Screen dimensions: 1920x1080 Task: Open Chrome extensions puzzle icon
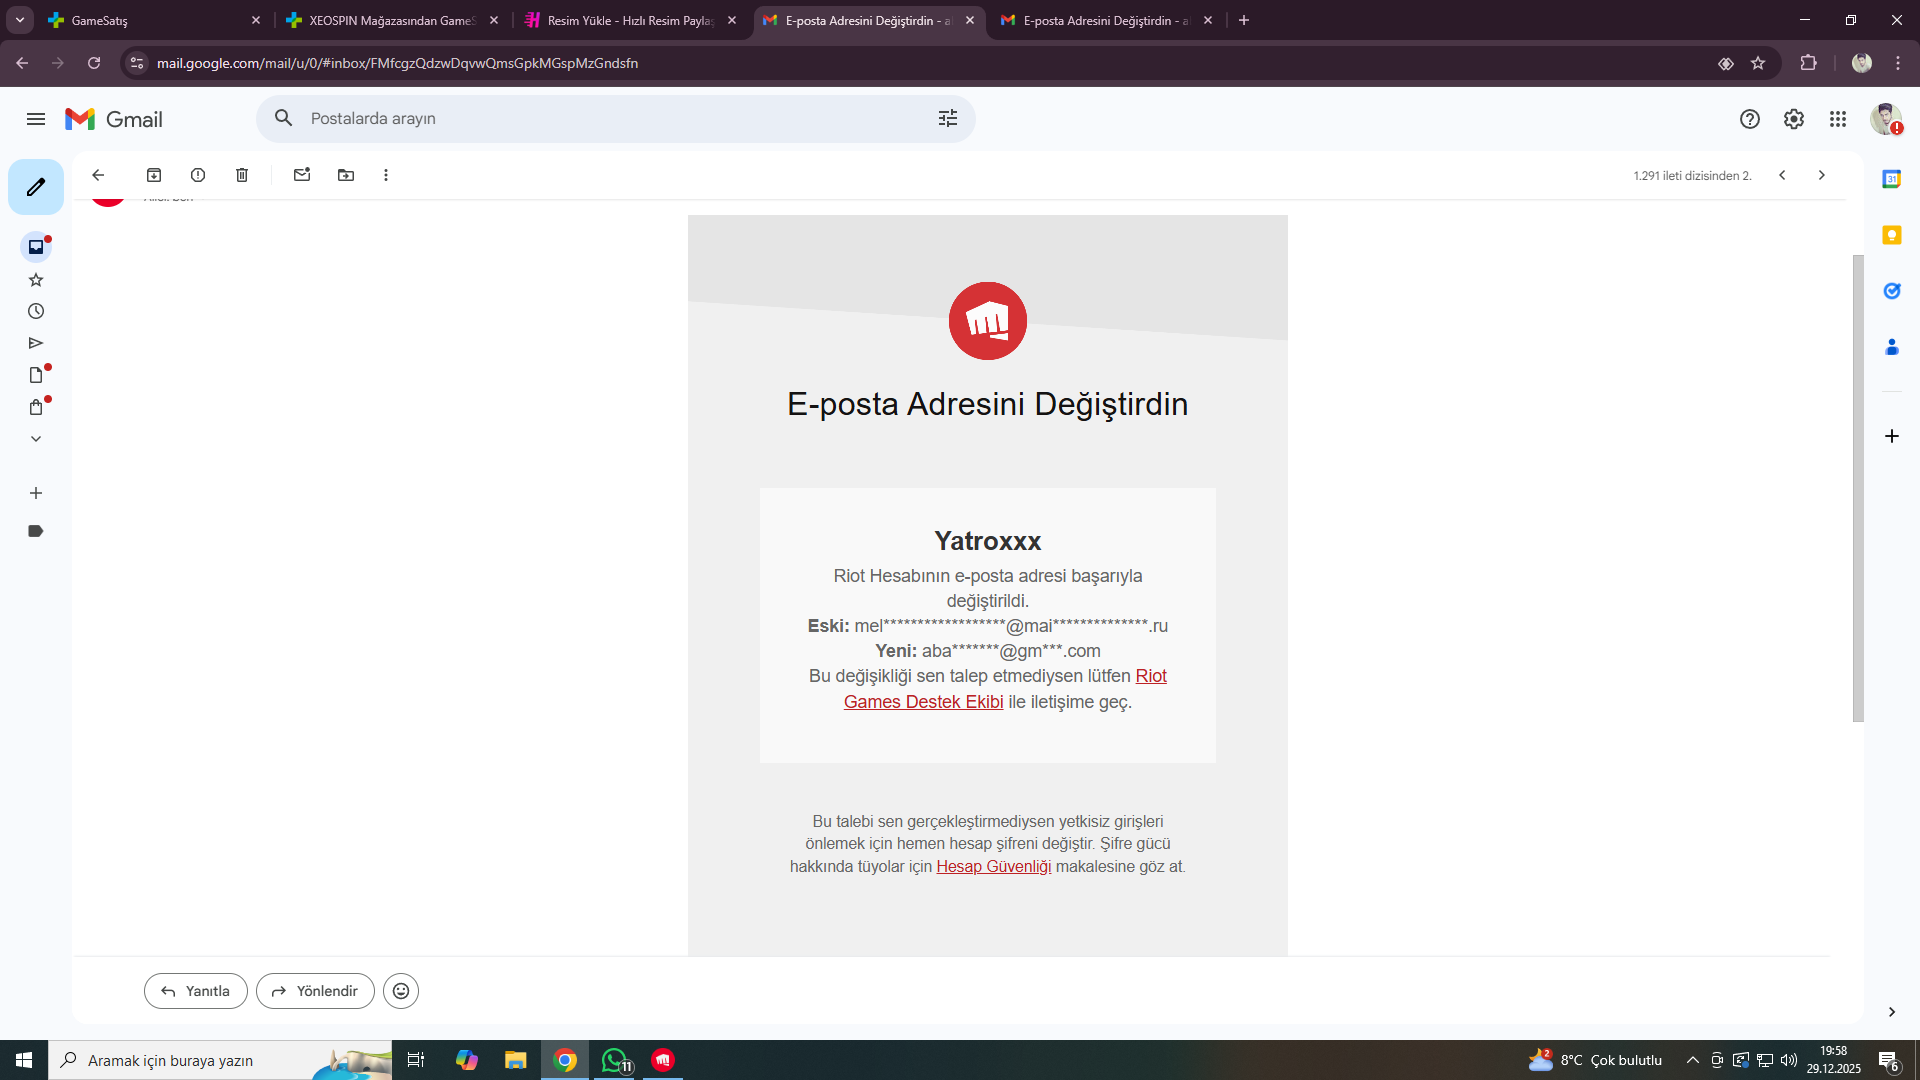point(1808,63)
